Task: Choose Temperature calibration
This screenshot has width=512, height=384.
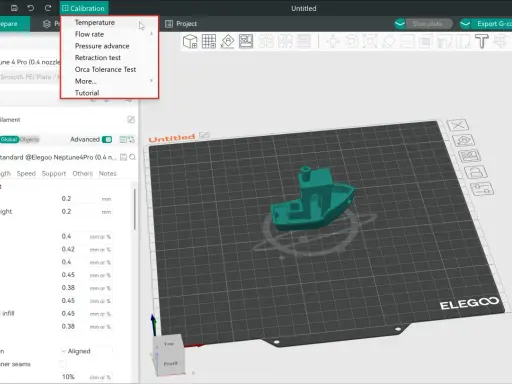Action: pyautogui.click(x=95, y=22)
